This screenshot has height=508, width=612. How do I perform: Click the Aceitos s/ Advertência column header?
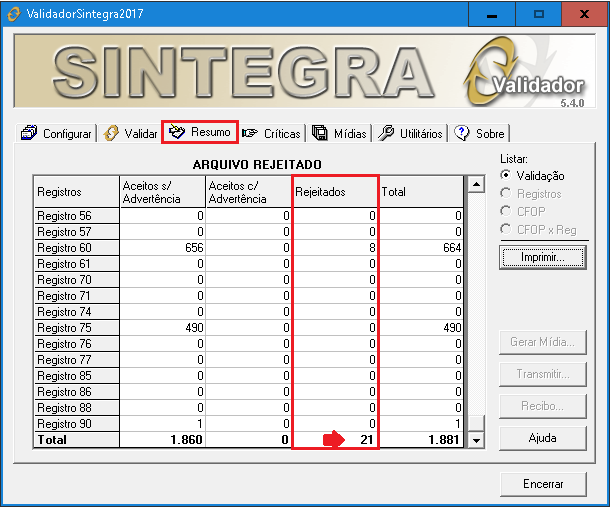point(162,192)
